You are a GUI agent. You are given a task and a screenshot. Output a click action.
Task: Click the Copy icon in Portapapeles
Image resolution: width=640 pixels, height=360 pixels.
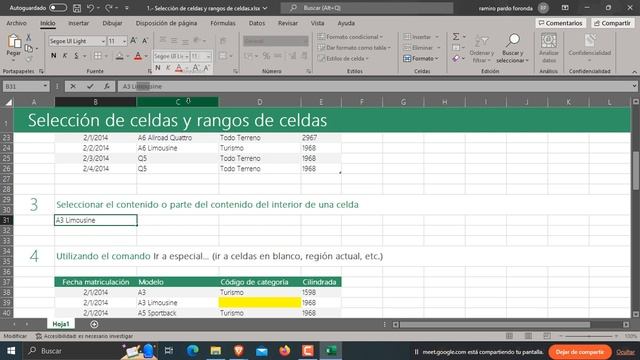click(29, 49)
